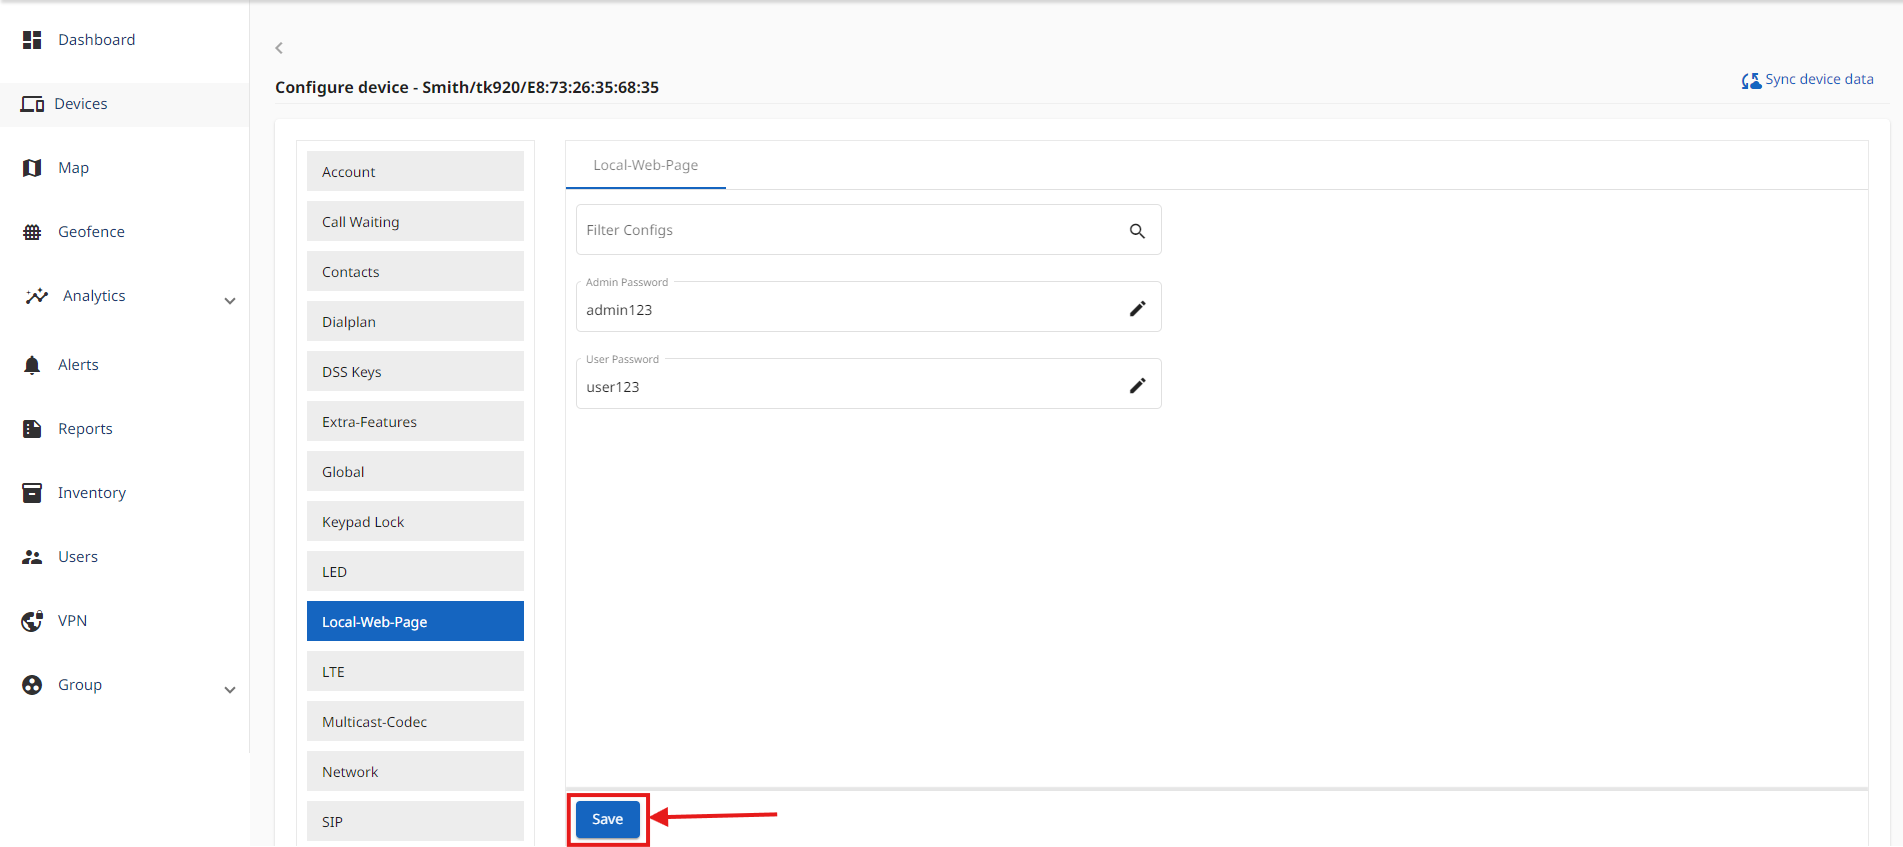Select the Keypad Lock section
The image size is (1903, 847).
pos(415,521)
